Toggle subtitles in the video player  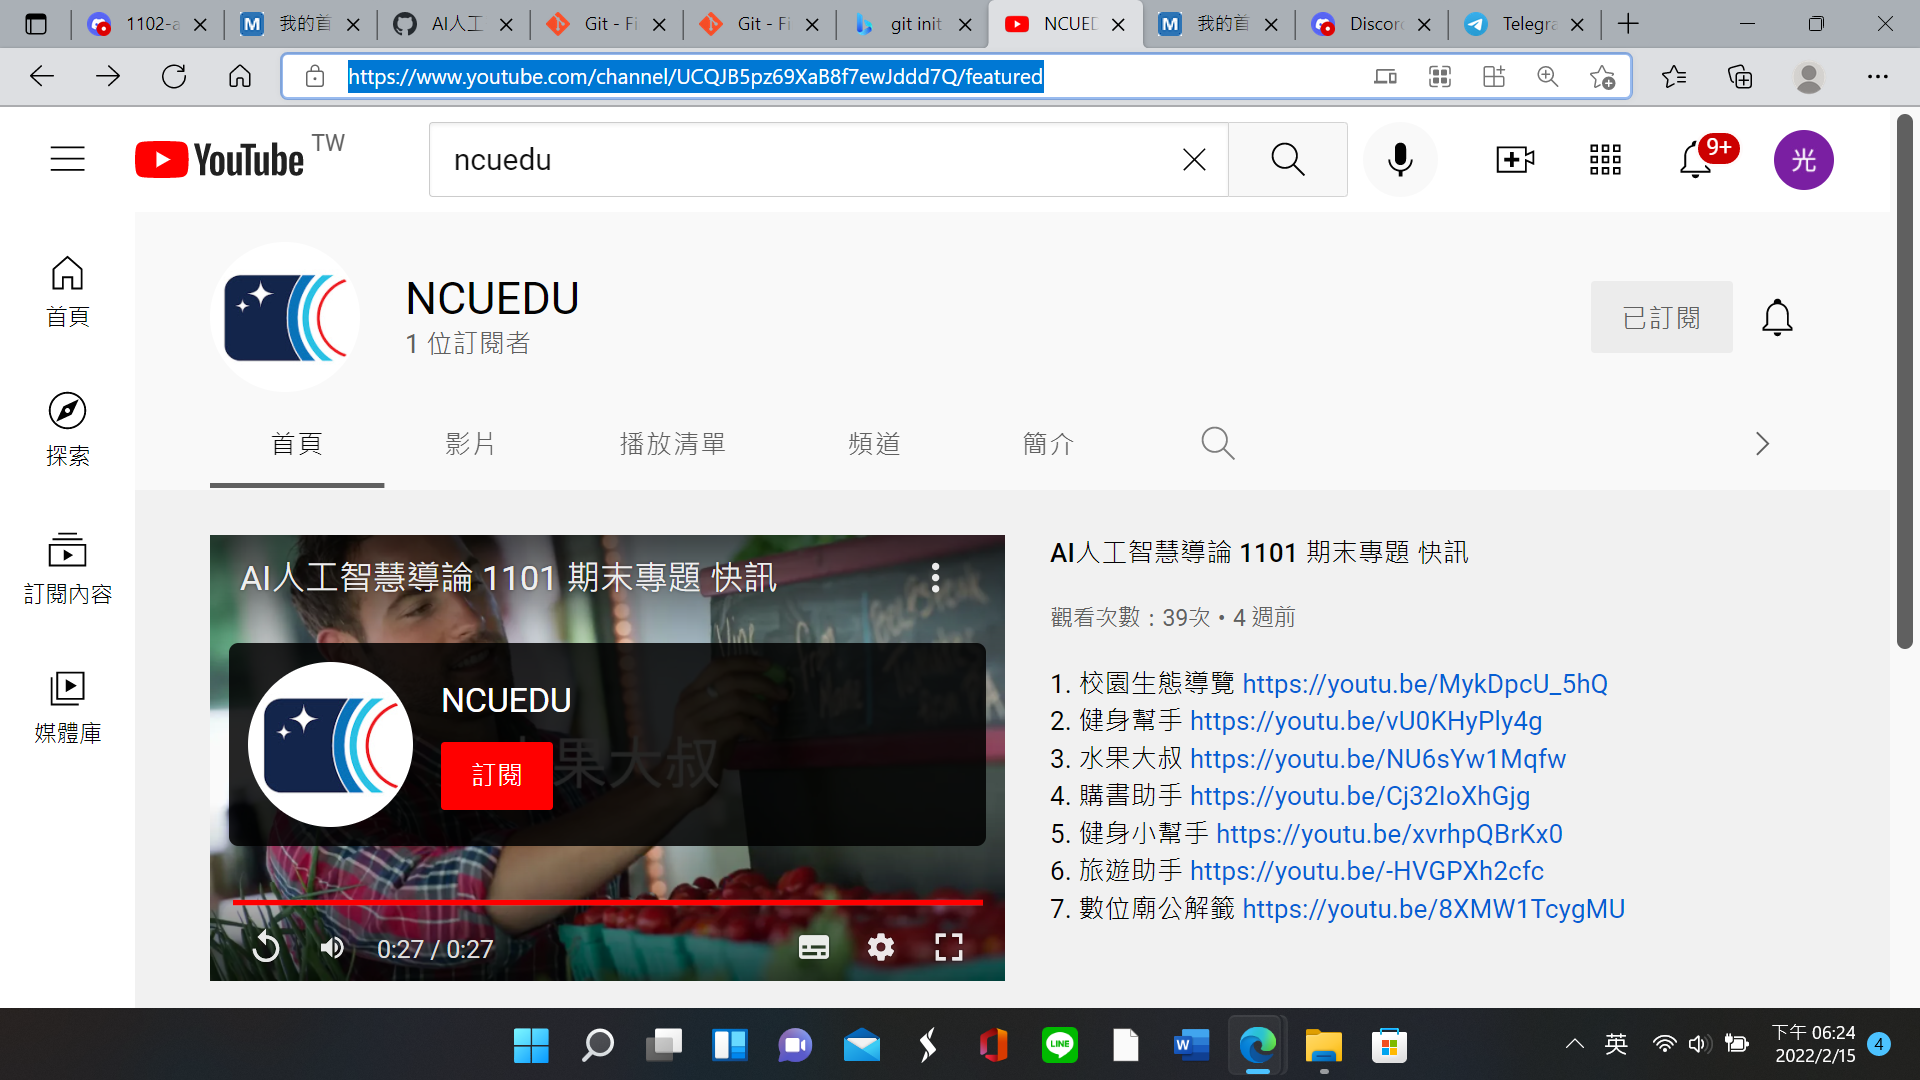point(813,947)
